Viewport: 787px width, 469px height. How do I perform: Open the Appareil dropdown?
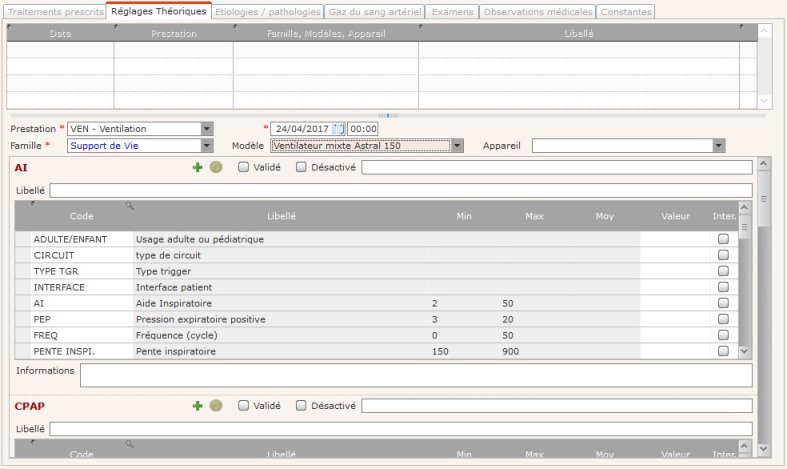(719, 146)
